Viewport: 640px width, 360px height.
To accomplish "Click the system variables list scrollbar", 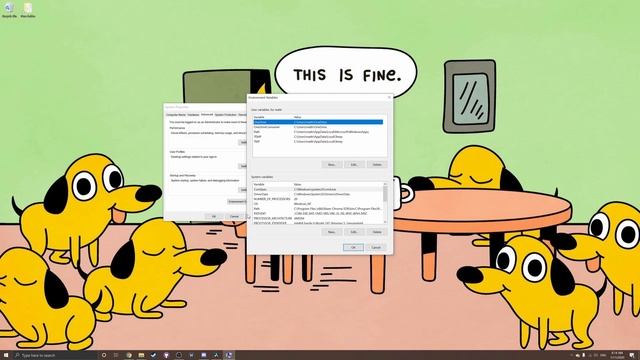I will tap(385, 194).
